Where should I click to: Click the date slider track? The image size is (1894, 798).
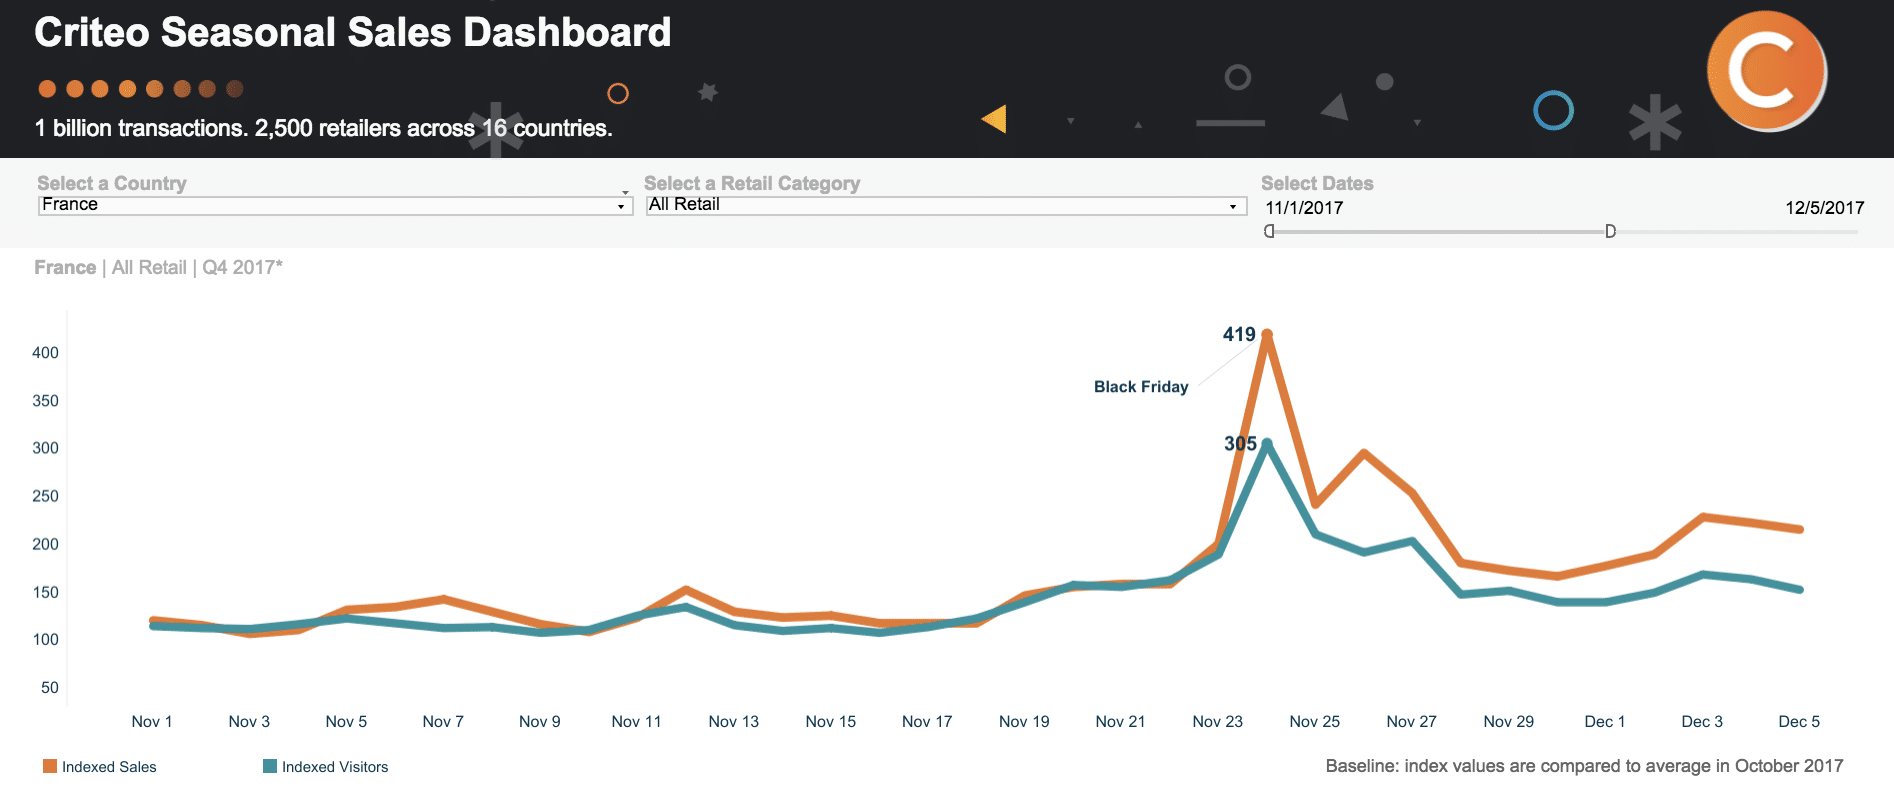pyautogui.click(x=1562, y=232)
